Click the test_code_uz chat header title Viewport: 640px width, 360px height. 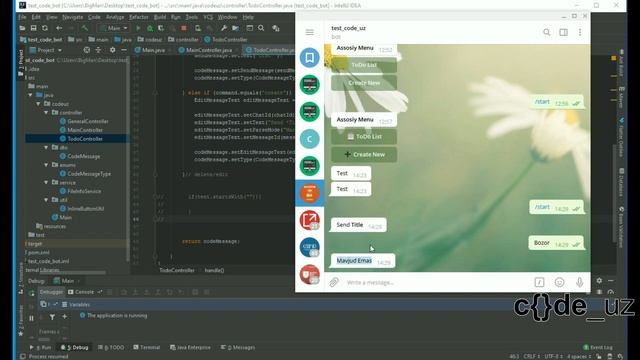click(348, 28)
